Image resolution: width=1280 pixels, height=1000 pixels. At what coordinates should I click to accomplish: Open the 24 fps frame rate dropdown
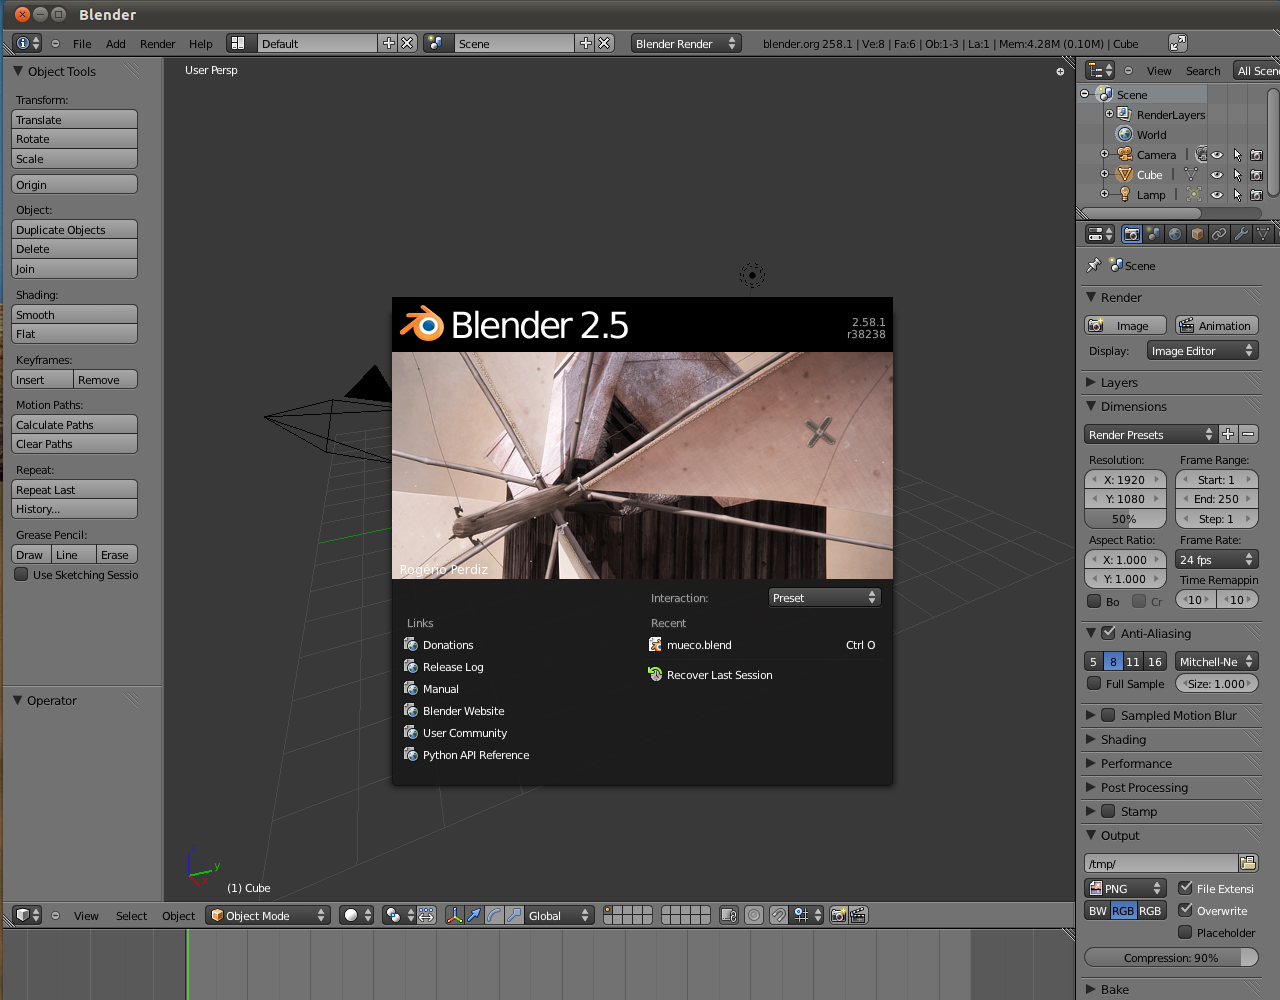pyautogui.click(x=1217, y=559)
